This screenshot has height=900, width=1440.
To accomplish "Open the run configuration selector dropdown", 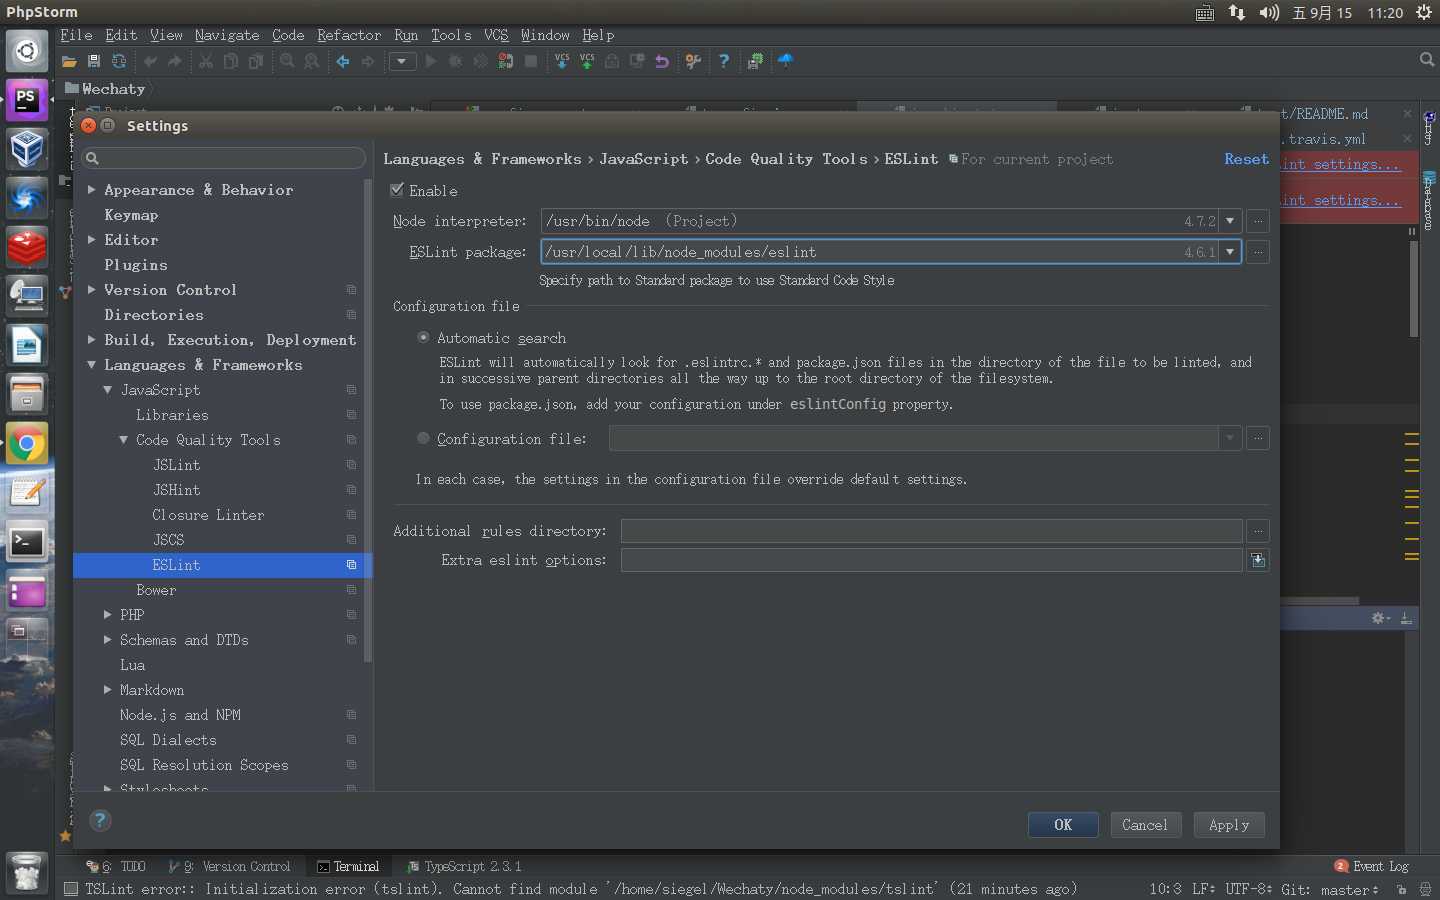I will click(402, 62).
